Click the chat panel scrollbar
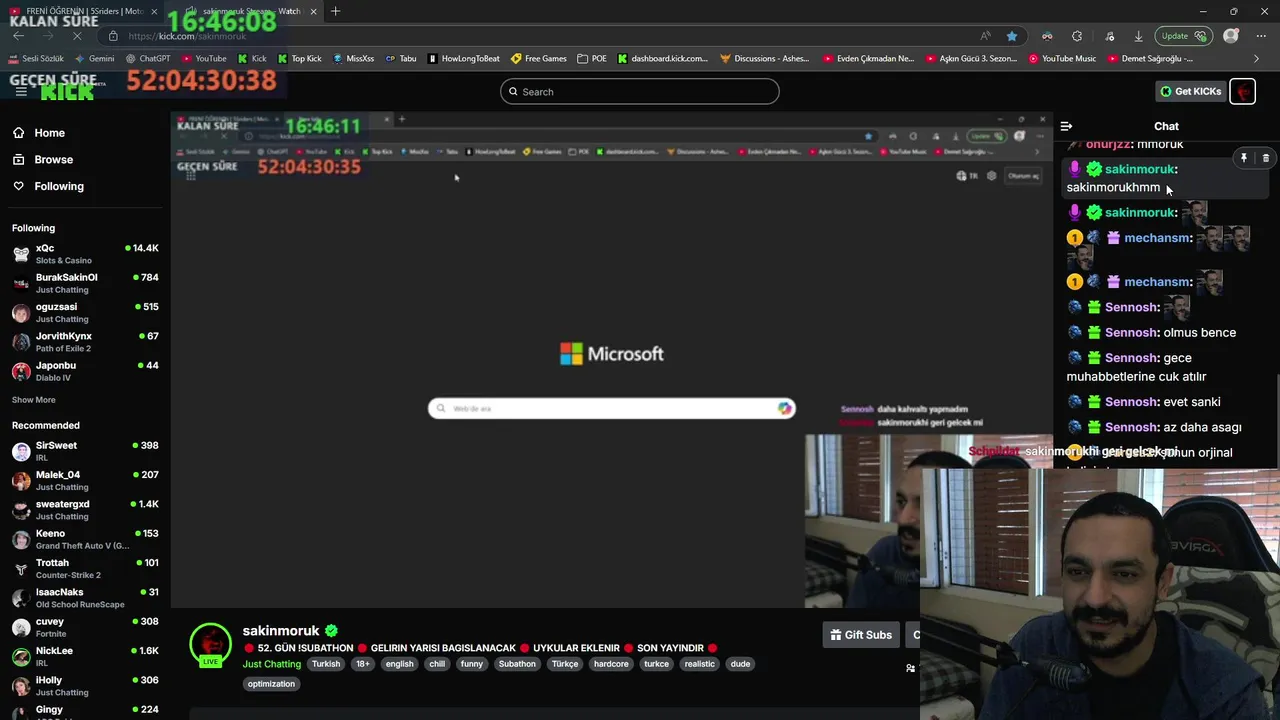 point(1275,420)
